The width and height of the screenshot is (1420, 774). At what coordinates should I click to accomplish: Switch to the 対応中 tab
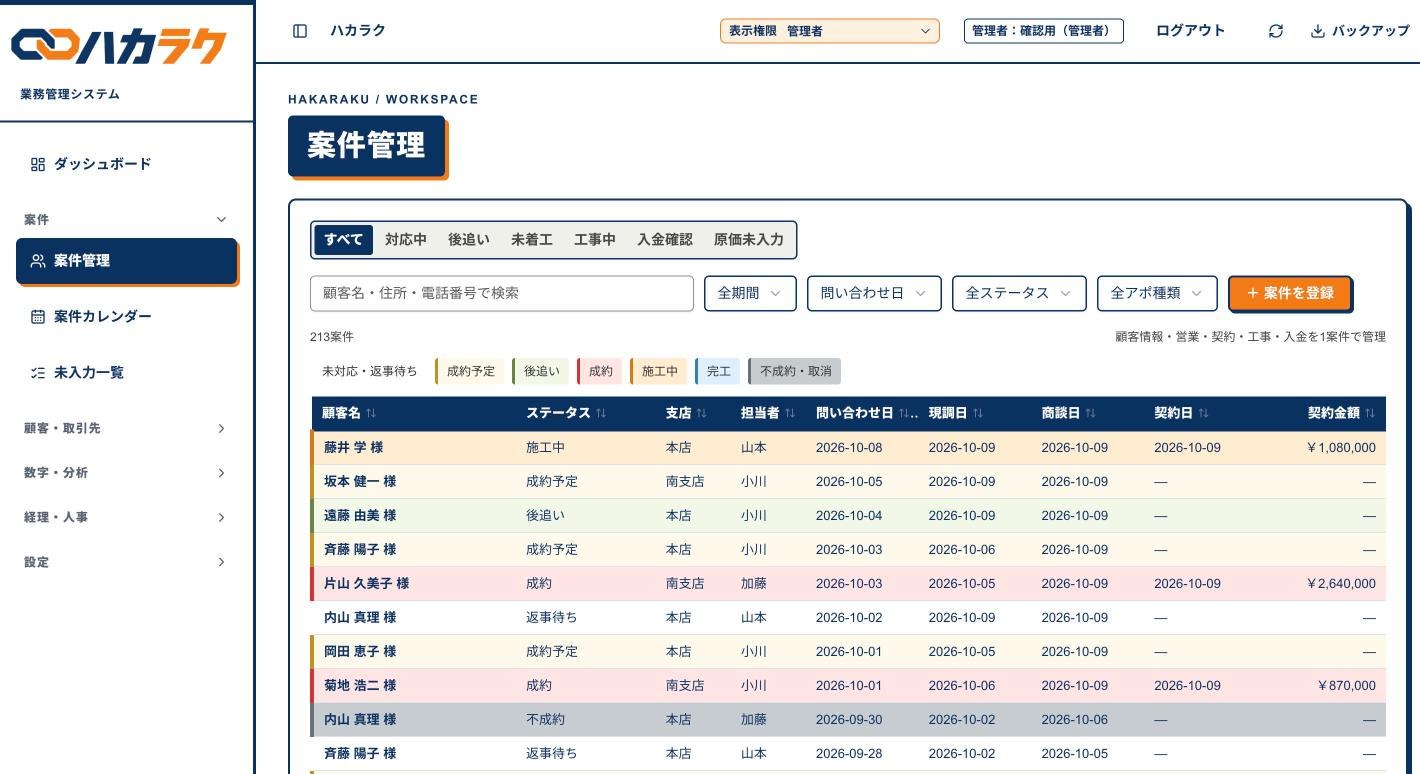pos(406,240)
